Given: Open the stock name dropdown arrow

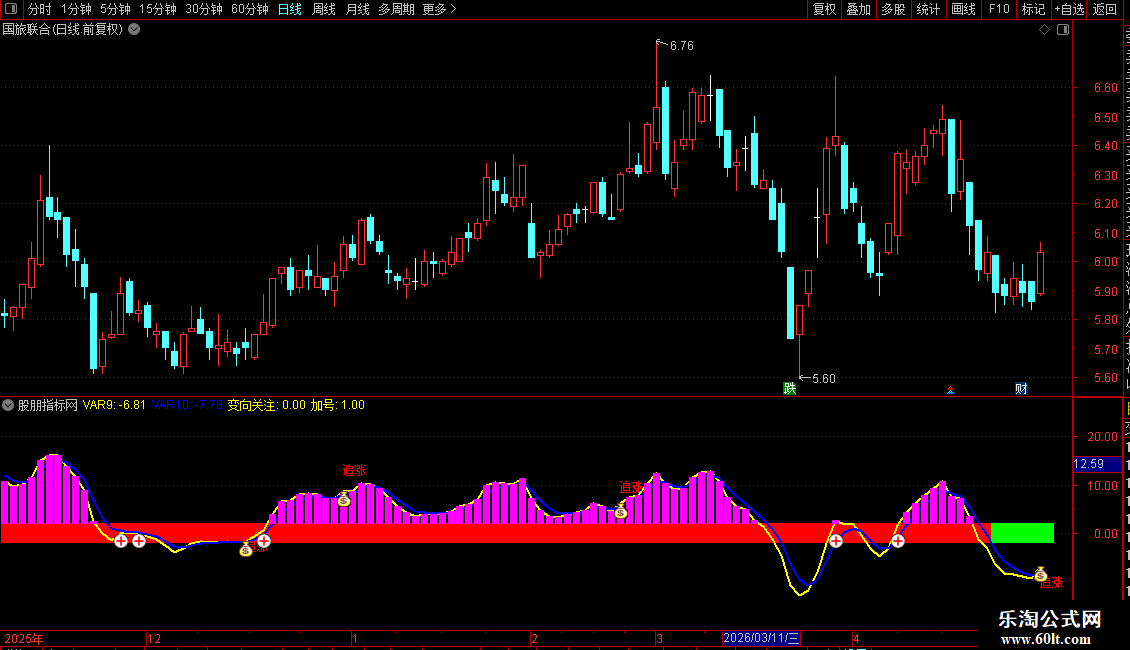Looking at the screenshot, I should [134, 30].
